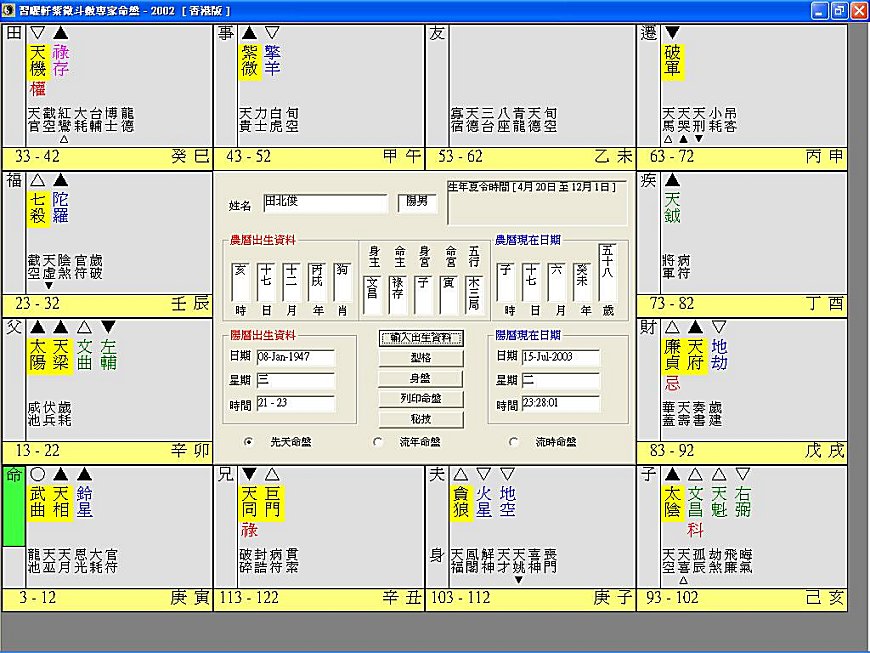Image resolution: width=870 pixels, height=653 pixels.
Task: Select the 事 palace corner marker
Action: click(x=225, y=34)
